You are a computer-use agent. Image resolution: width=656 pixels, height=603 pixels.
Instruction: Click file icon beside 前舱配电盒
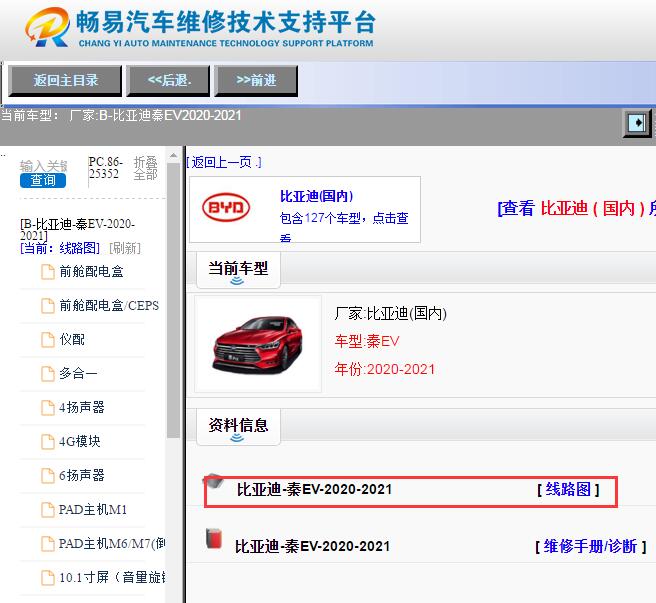[x=48, y=272]
